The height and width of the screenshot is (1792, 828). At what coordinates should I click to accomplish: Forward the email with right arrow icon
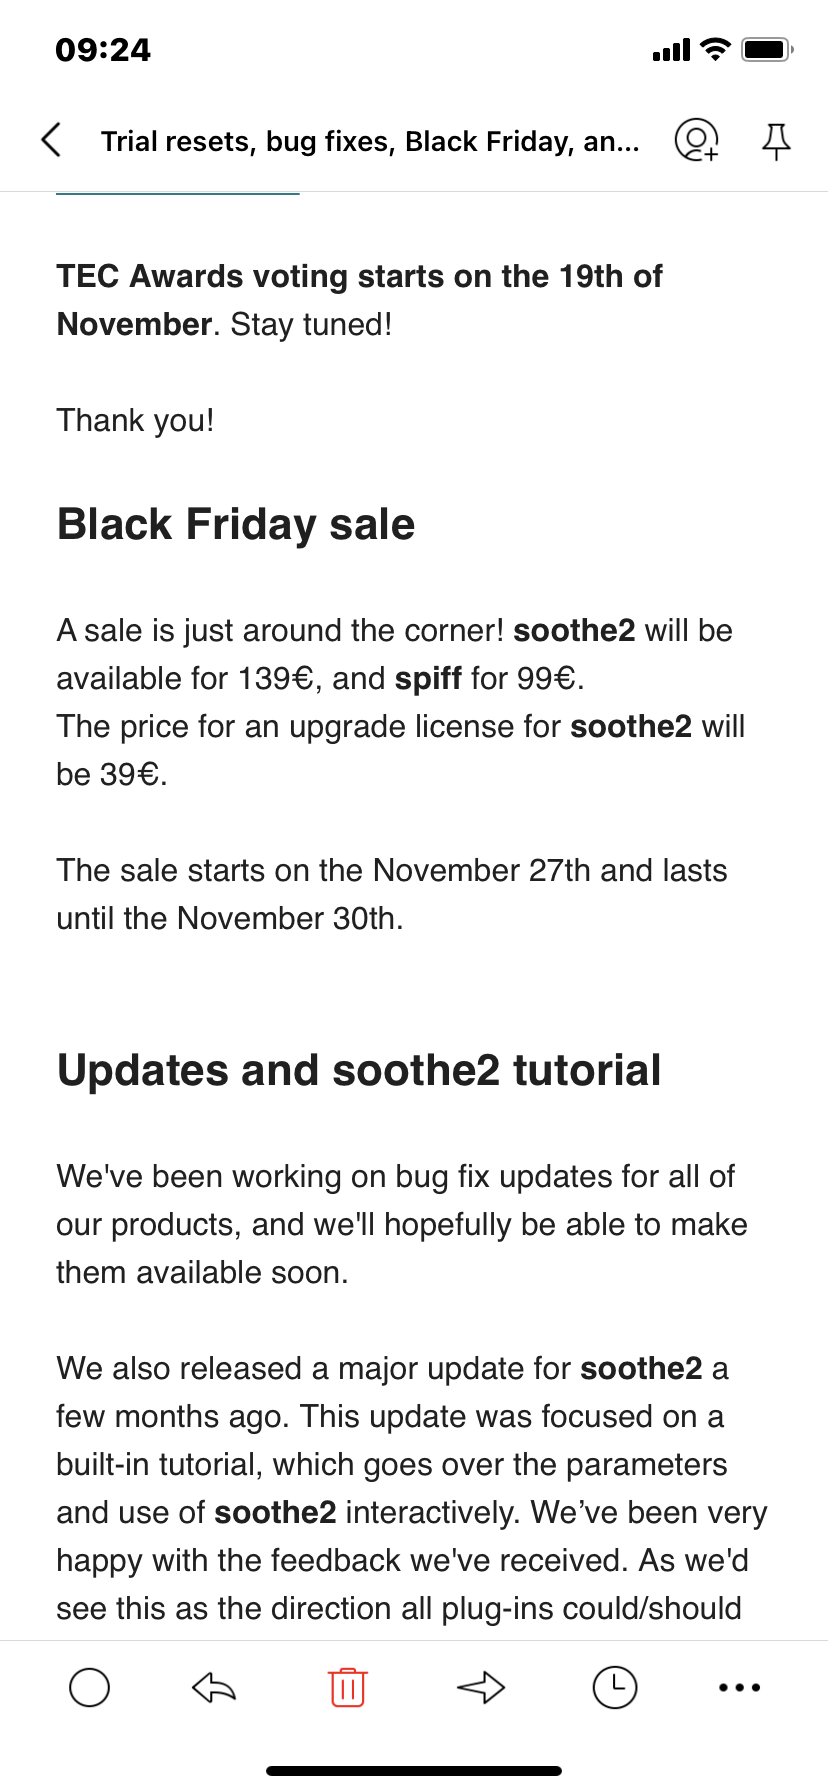tap(481, 1688)
